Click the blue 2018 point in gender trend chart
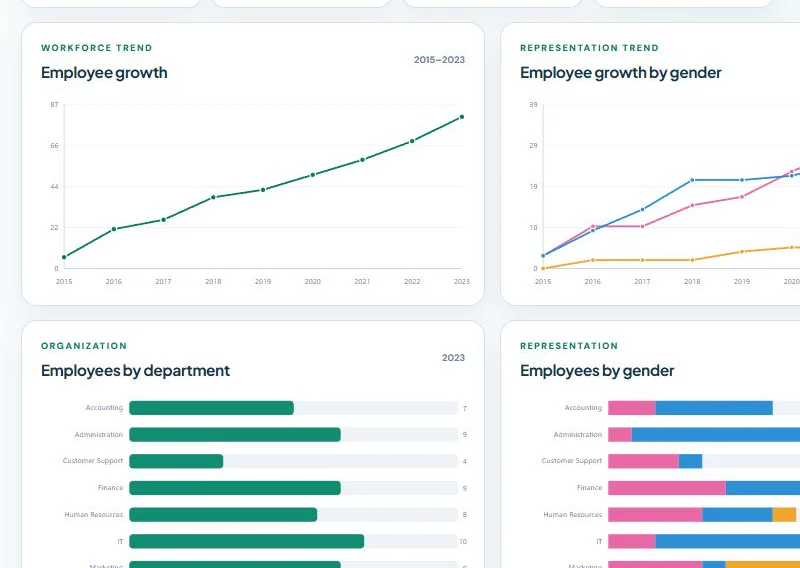Screen dimensions: 800x568 tap(692, 180)
